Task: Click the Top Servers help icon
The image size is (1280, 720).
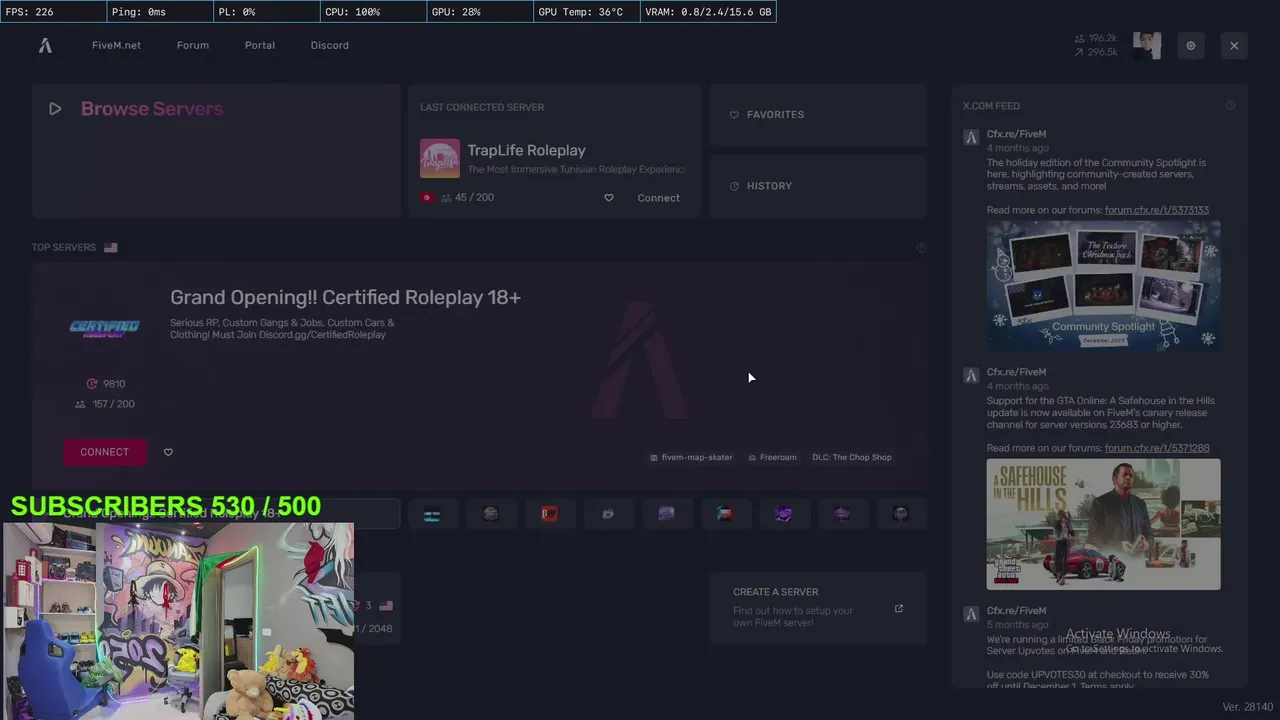Action: [921, 248]
